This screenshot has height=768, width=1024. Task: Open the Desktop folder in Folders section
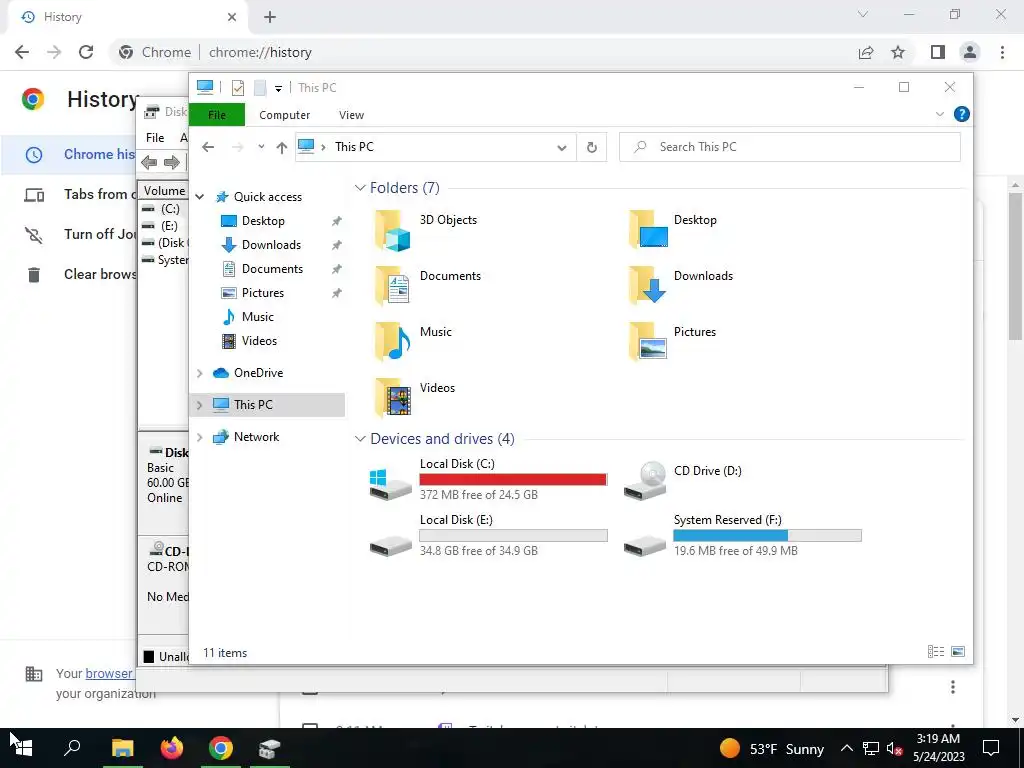point(648,230)
